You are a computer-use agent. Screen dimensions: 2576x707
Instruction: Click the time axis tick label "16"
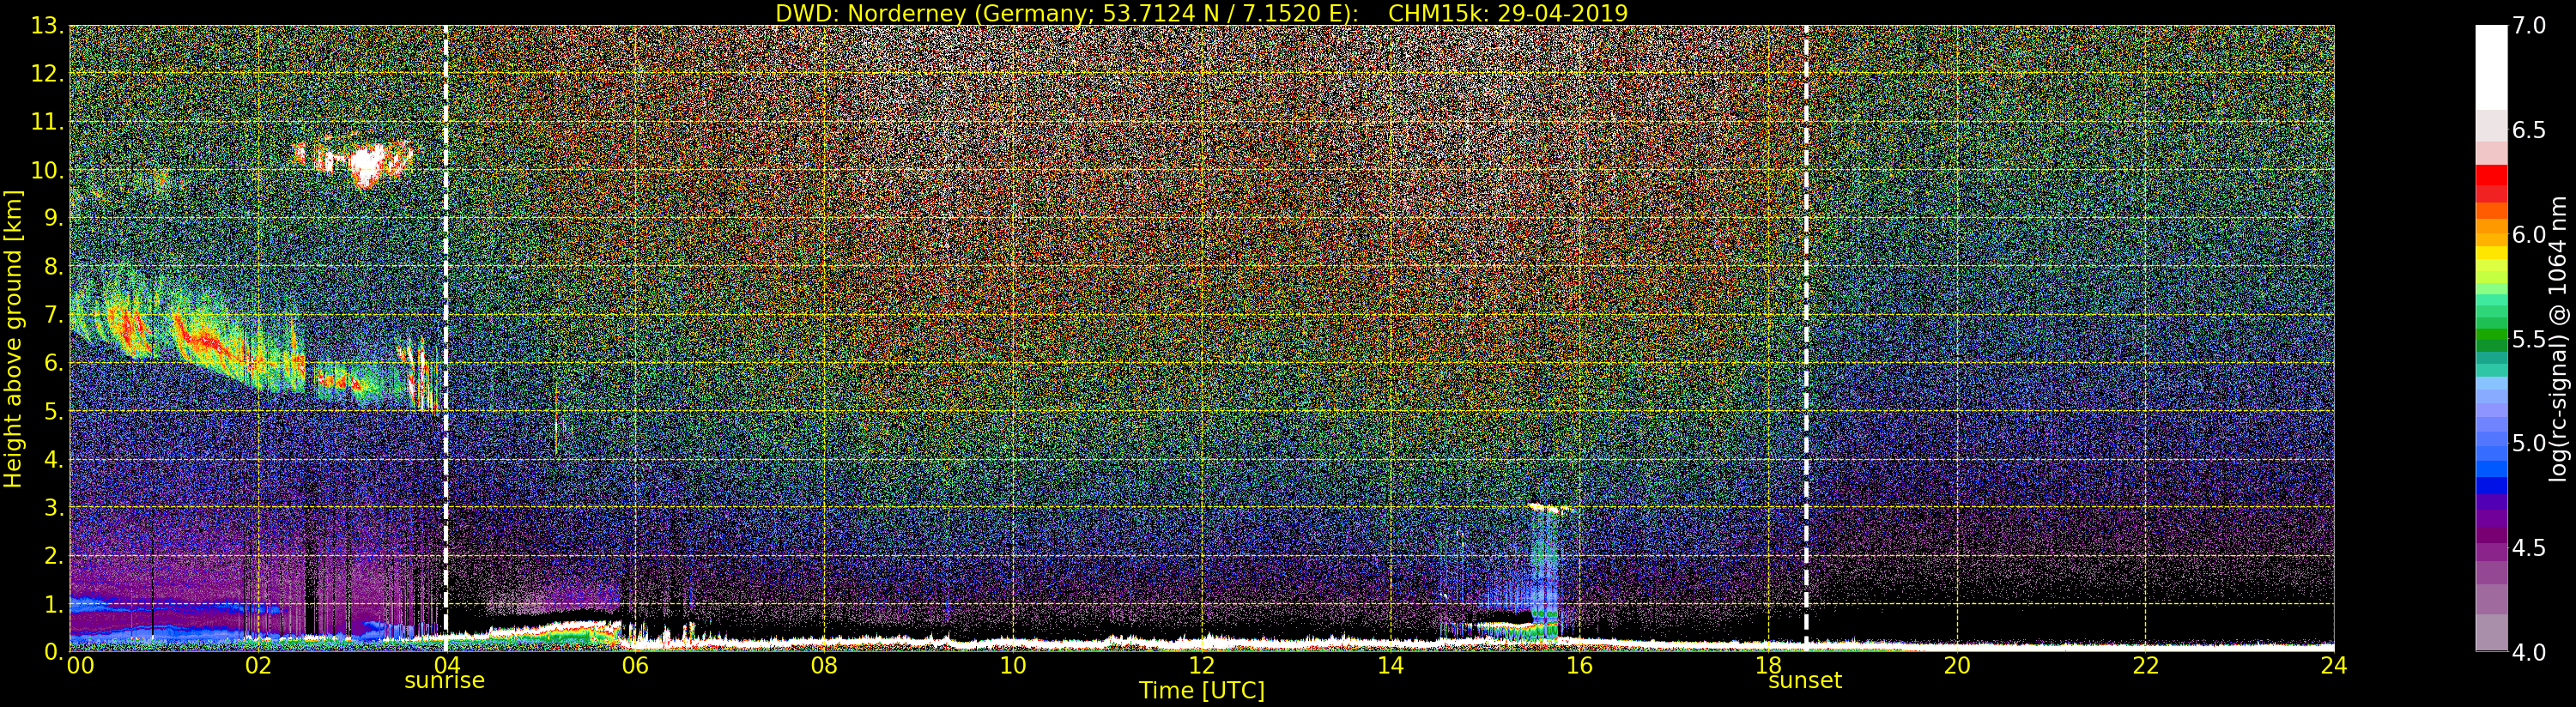click(1579, 666)
